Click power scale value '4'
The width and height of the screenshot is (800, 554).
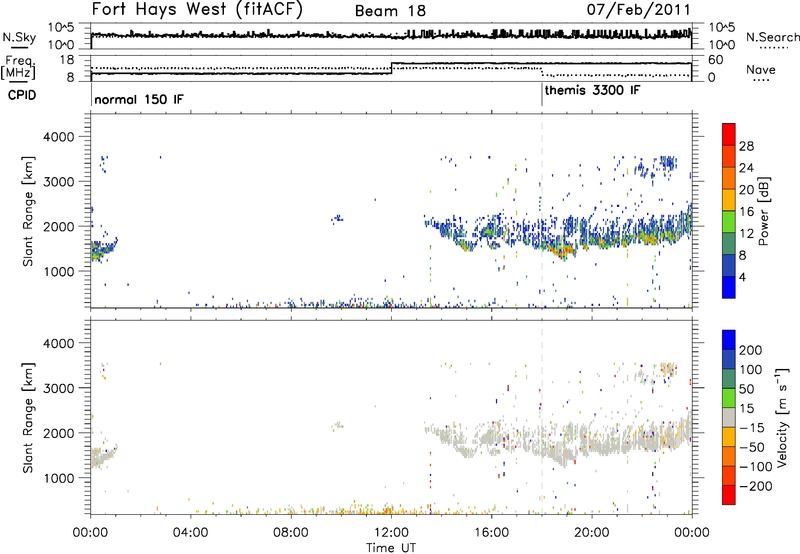(742, 277)
